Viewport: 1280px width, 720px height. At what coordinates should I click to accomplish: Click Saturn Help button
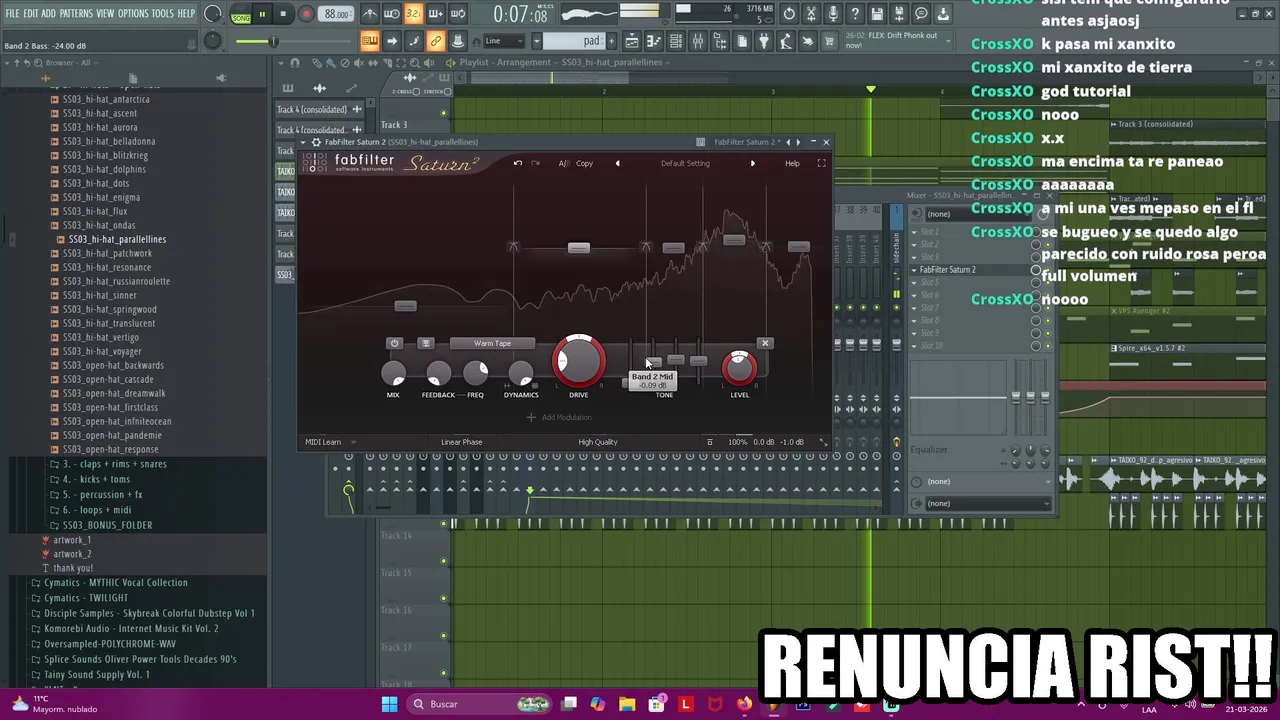pos(792,163)
